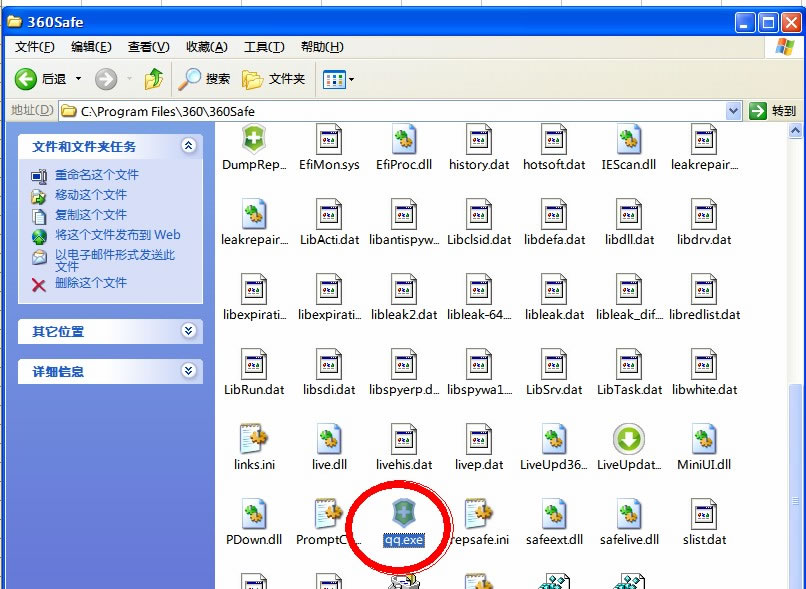Collapse the 文件和文件夹任务 panel
This screenshot has width=806, height=589.
[189, 146]
